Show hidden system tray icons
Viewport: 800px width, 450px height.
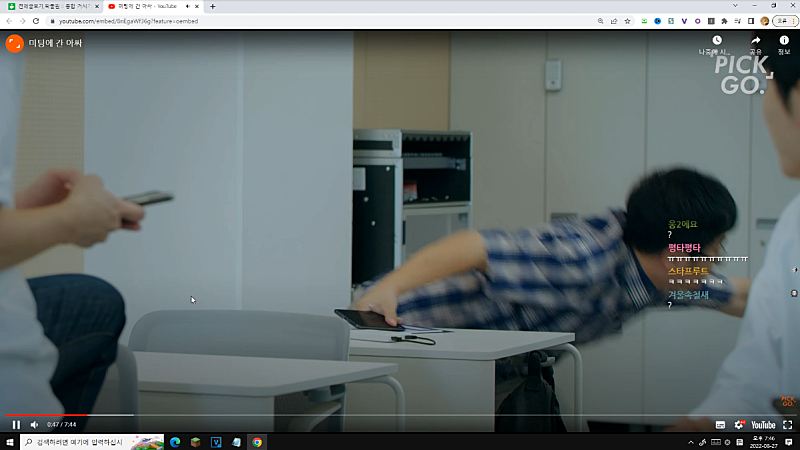[691, 442]
